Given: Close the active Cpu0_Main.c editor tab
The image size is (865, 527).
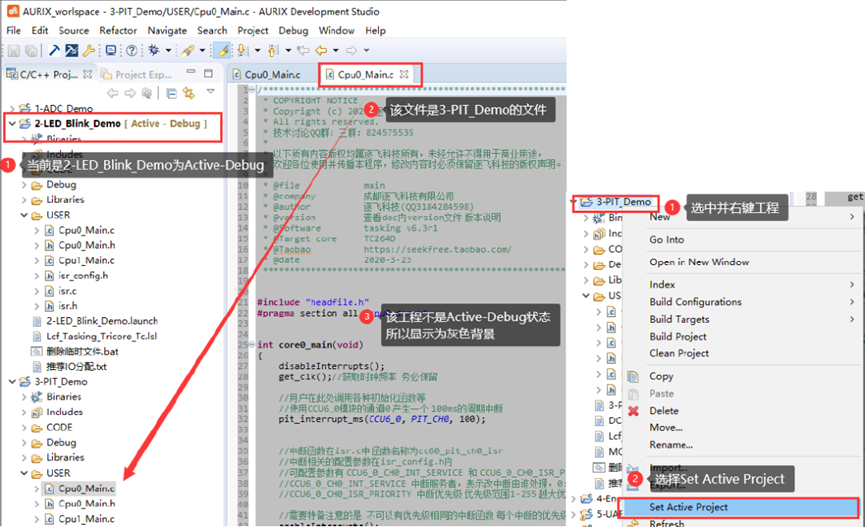Looking at the screenshot, I should (x=404, y=74).
